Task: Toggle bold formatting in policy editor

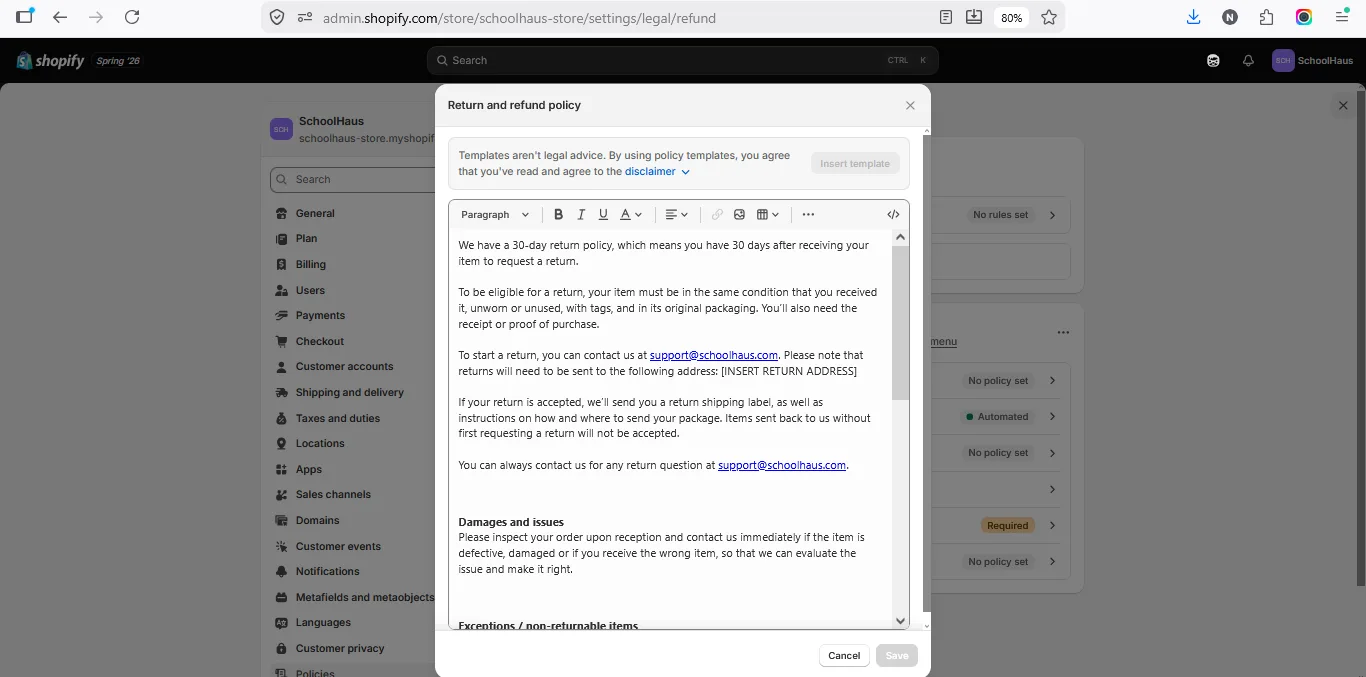Action: pyautogui.click(x=558, y=215)
